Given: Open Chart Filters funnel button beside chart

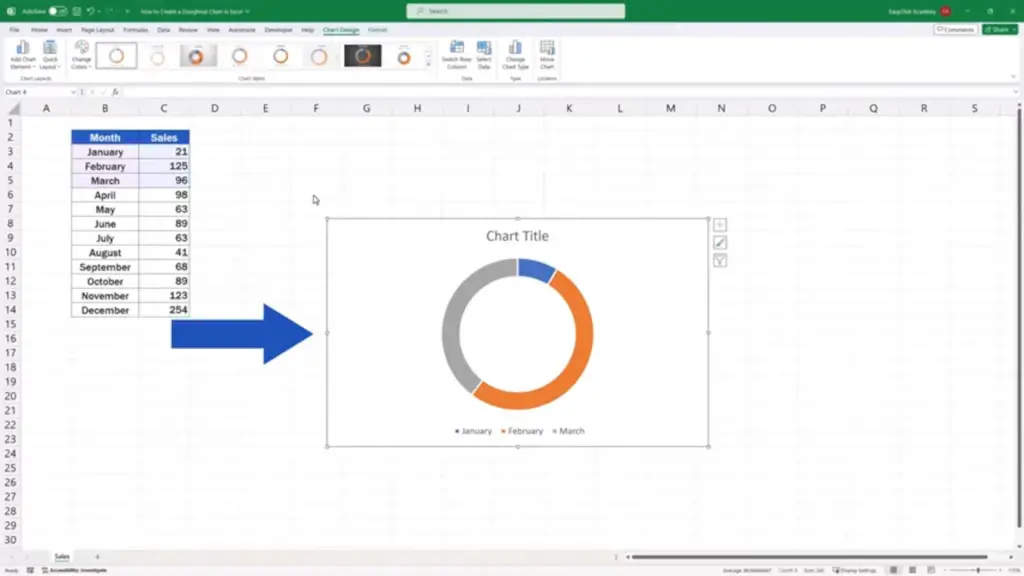Looking at the screenshot, I should 720,261.
